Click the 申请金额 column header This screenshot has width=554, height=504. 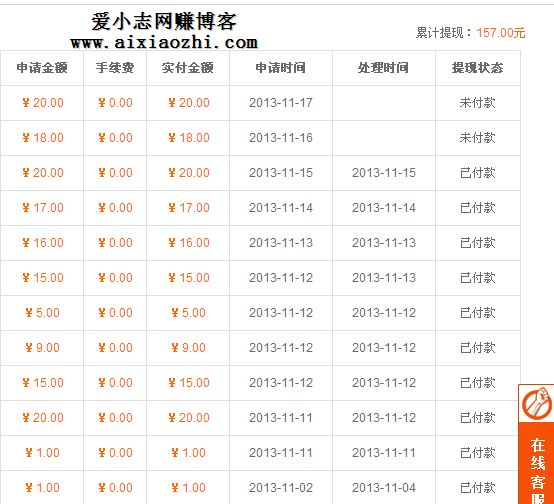[x=42, y=68]
